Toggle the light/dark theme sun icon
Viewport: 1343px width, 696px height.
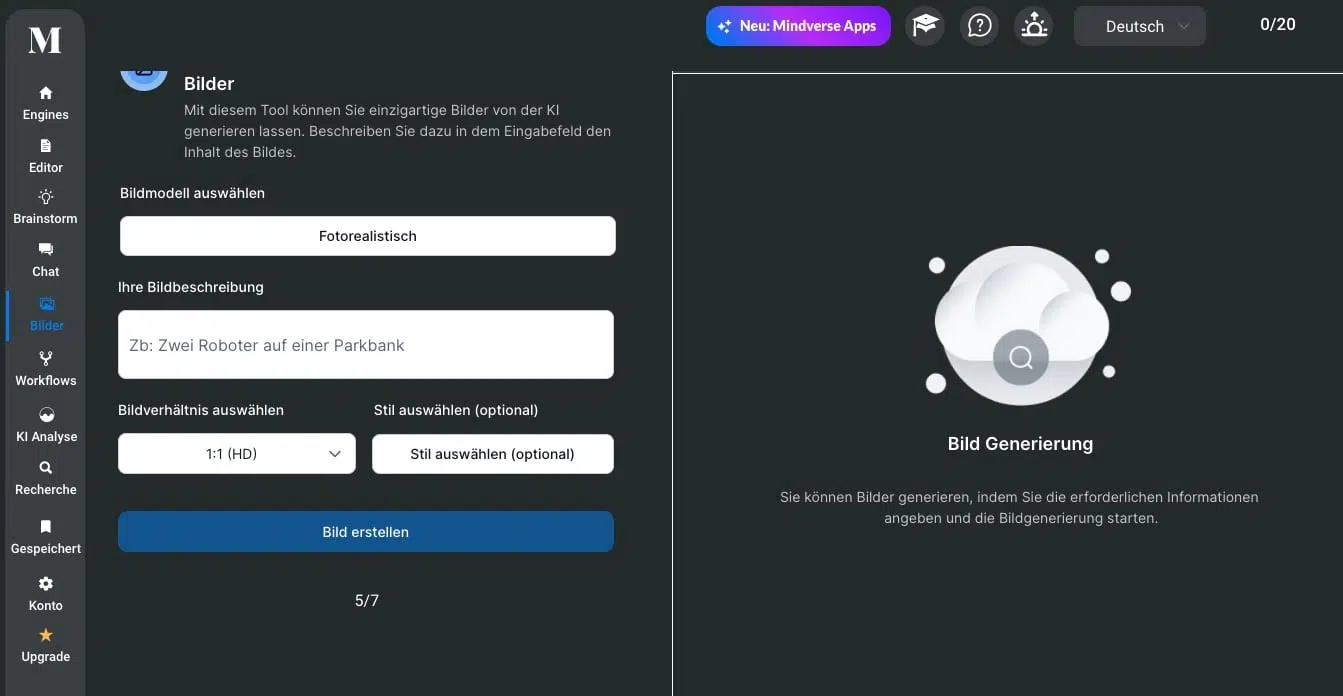(1033, 26)
